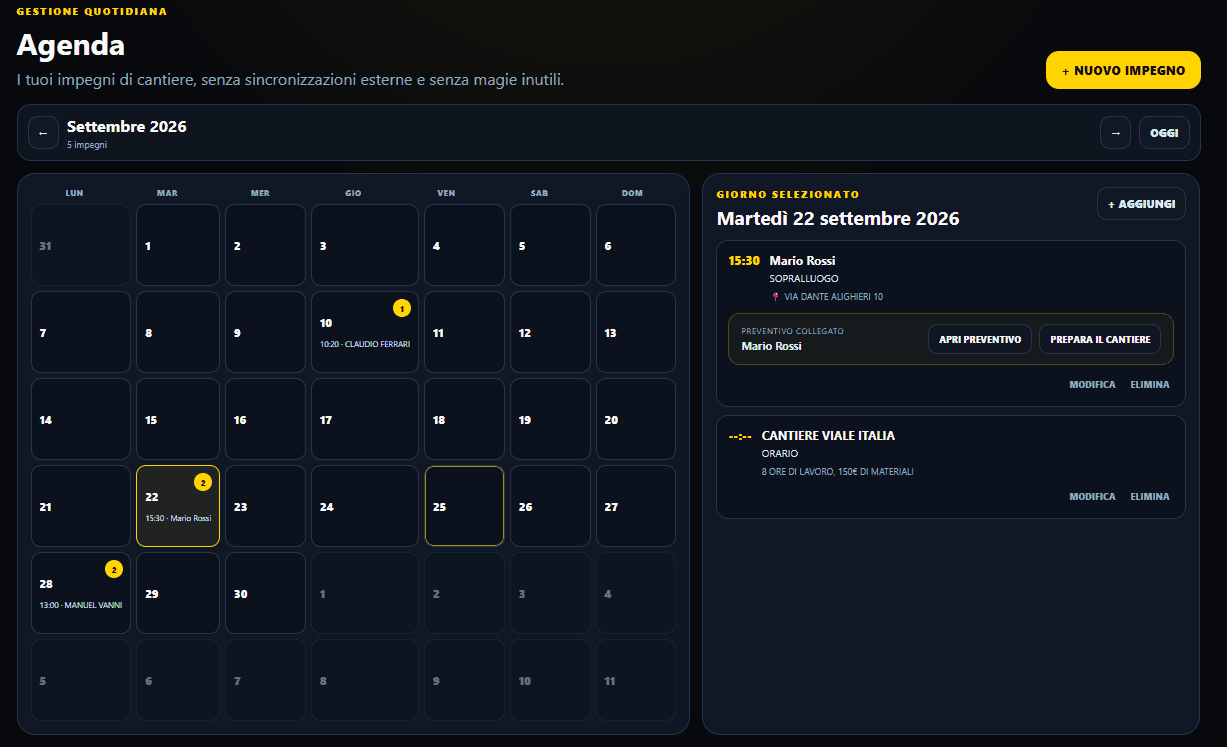This screenshot has width=1227, height=747.
Task: Click the '5 impegni' count text
Action: pos(87,145)
